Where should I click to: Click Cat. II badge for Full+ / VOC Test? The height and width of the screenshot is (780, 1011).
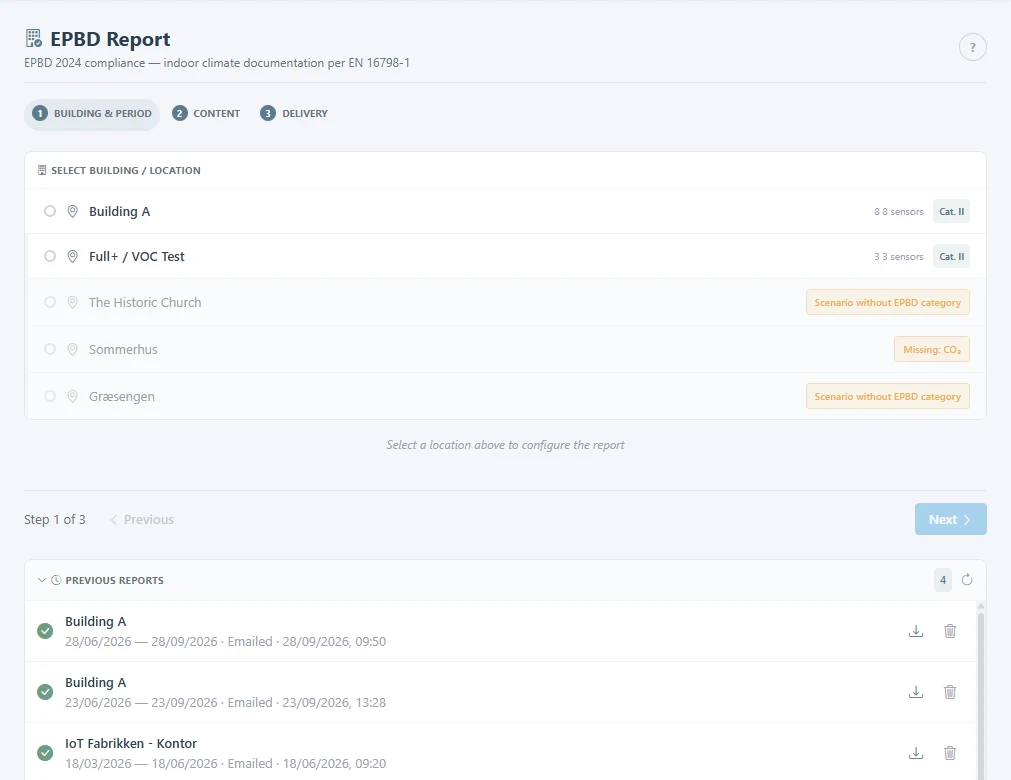[x=951, y=257]
